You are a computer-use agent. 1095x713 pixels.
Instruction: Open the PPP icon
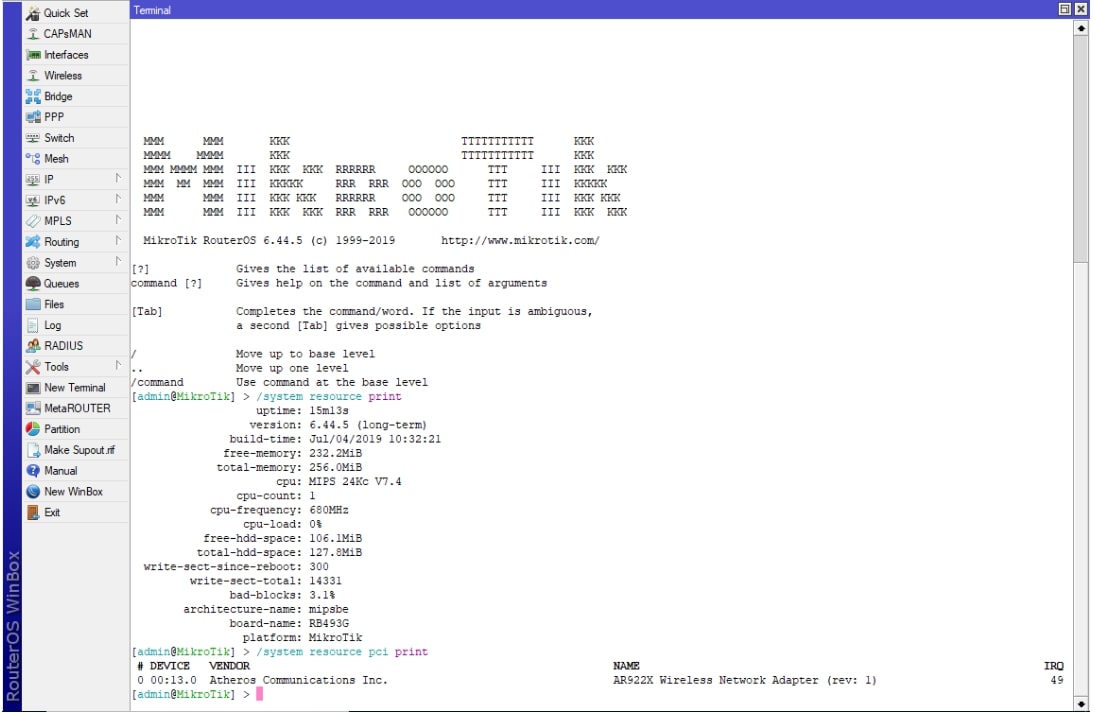click(33, 117)
